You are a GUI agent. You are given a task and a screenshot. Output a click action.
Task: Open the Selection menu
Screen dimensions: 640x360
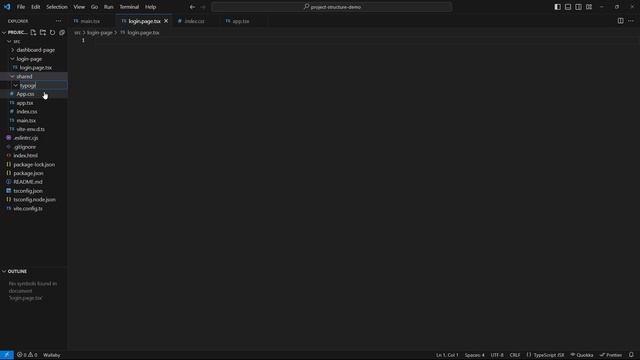click(57, 7)
